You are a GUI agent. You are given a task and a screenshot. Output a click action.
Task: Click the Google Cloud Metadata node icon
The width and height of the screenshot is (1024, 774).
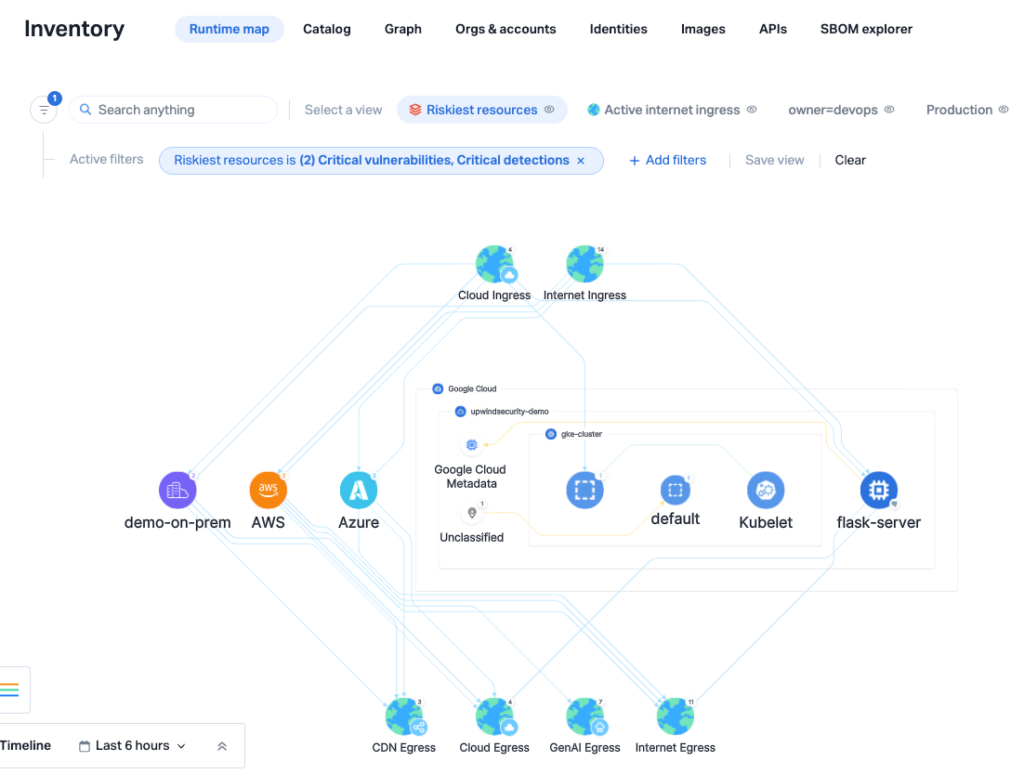472,445
